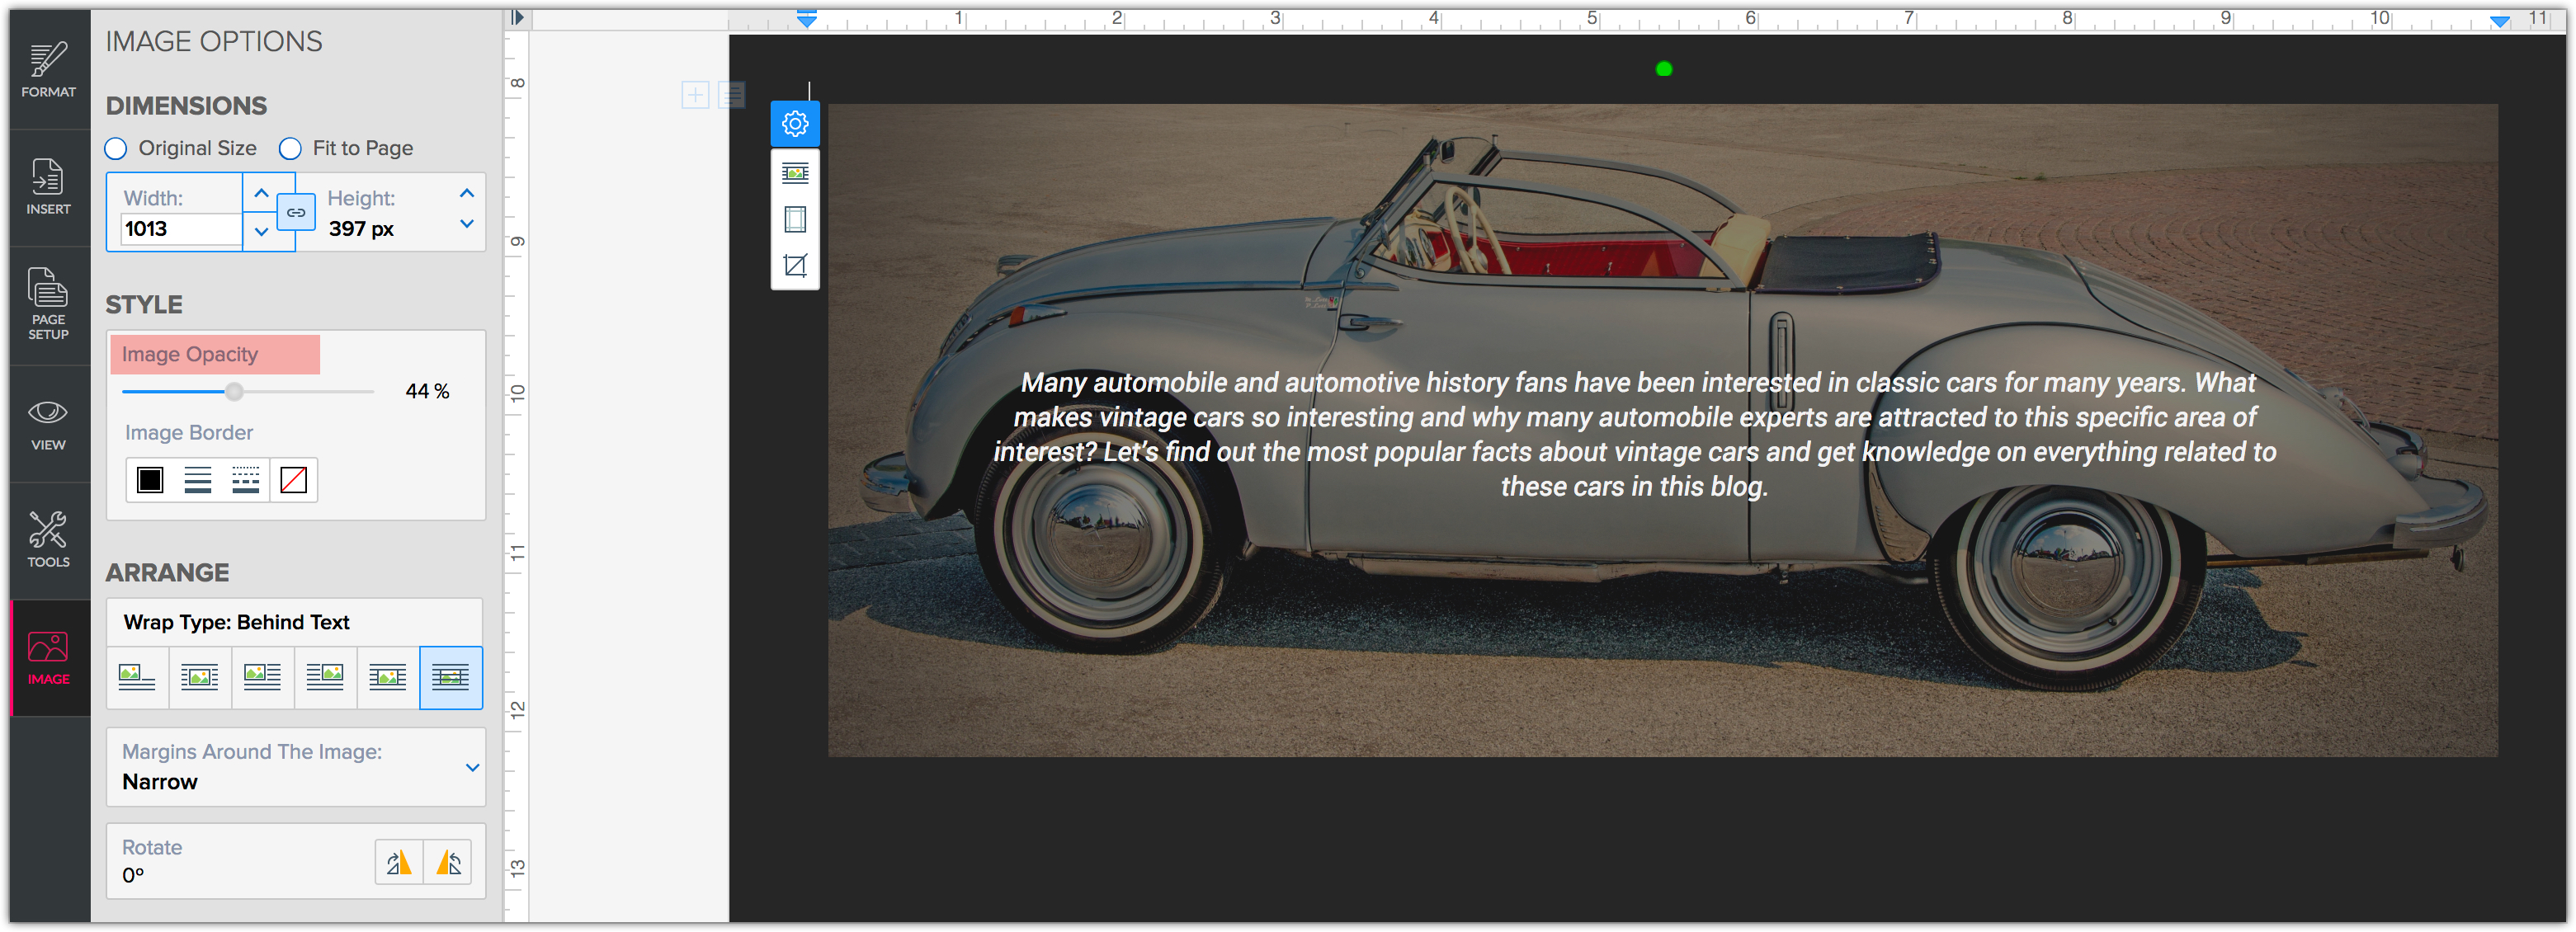Select the no-border icon
The height and width of the screenshot is (932, 2576).
coord(293,480)
